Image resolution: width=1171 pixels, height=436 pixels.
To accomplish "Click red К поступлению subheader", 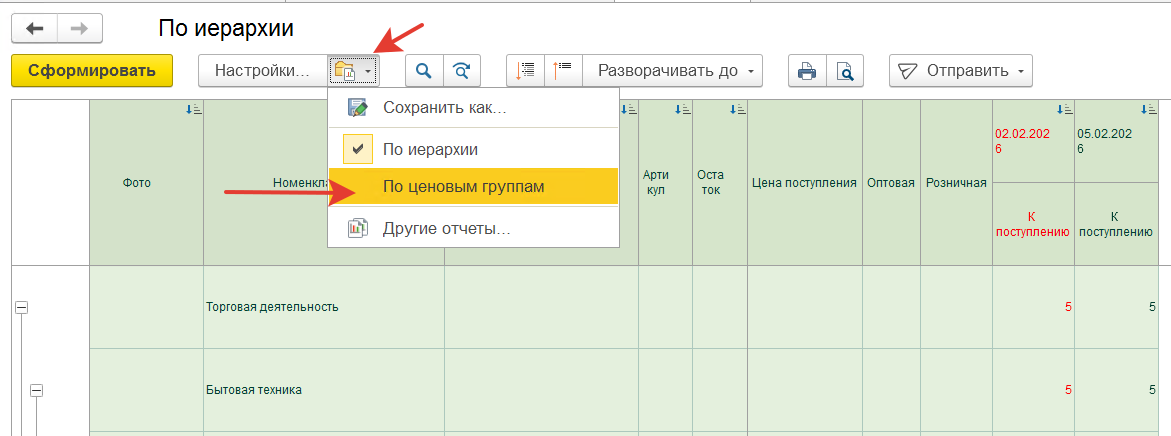I will 1033,224.
